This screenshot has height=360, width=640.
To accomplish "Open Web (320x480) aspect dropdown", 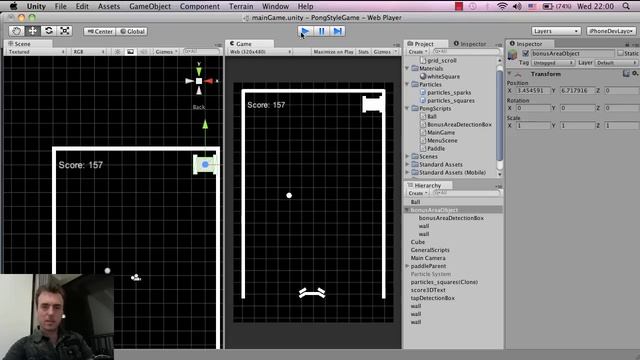I will click(x=260, y=52).
